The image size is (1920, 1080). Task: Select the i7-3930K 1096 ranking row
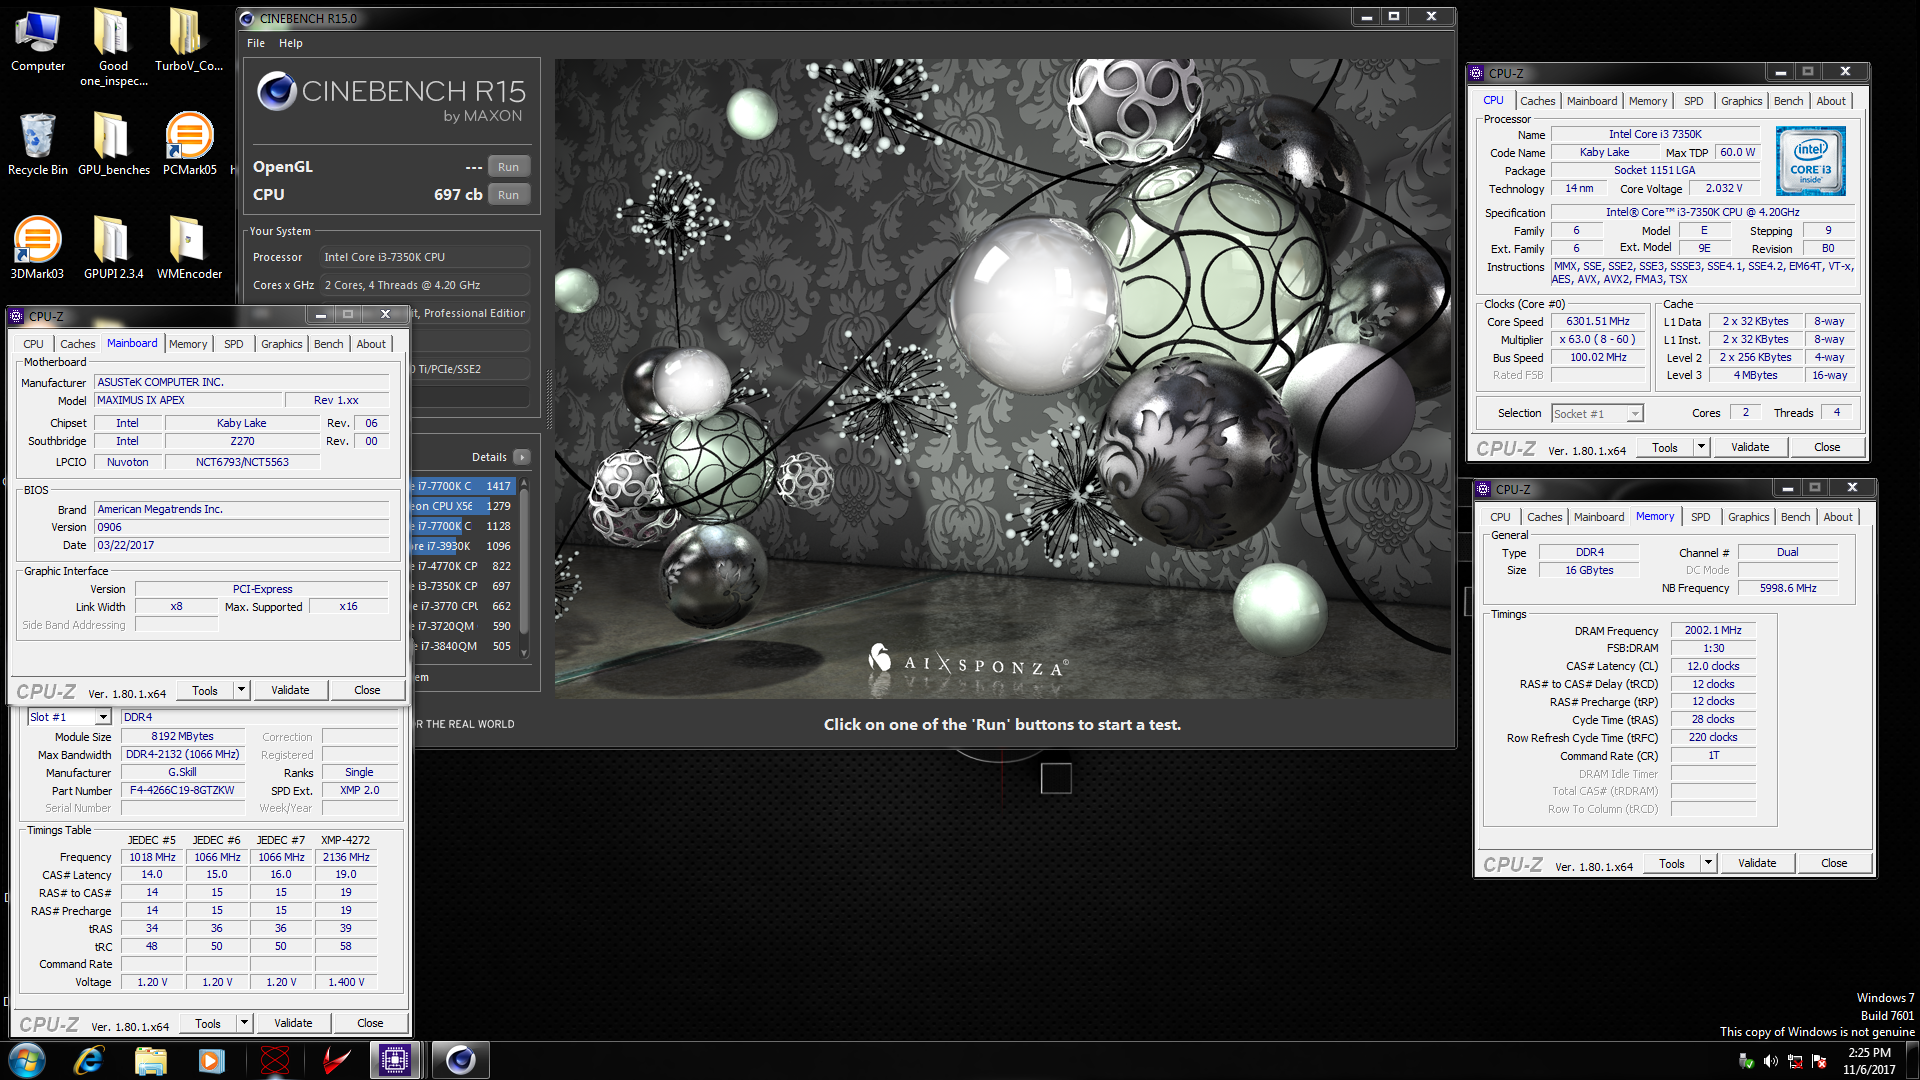coord(462,546)
